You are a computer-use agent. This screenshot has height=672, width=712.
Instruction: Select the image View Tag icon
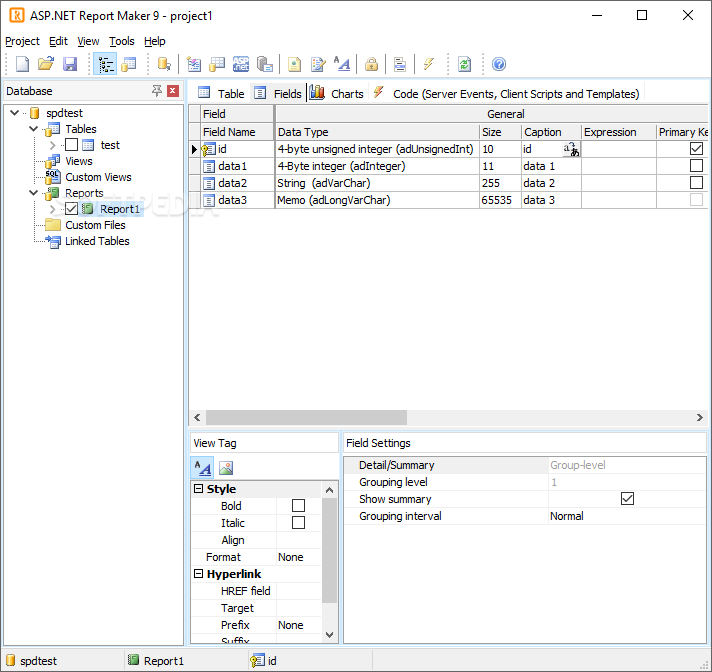click(x=226, y=468)
